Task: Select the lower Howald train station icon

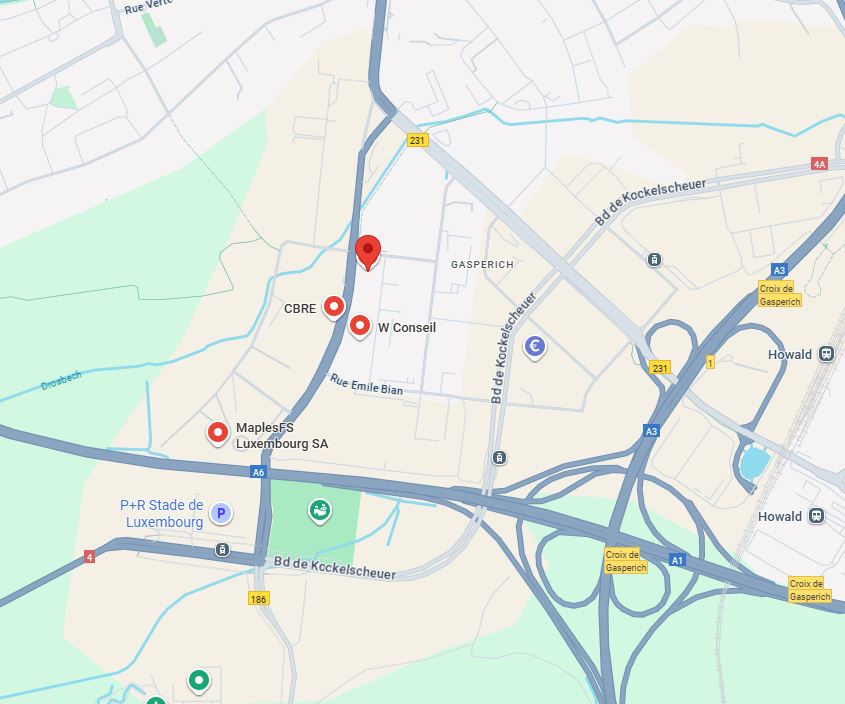Action: point(816,516)
